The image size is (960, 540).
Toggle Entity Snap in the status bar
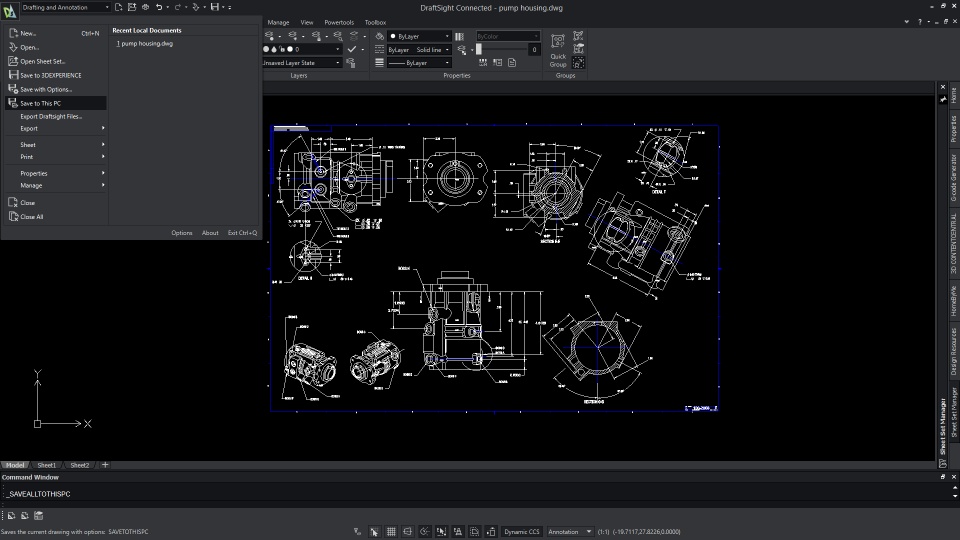tap(441, 531)
